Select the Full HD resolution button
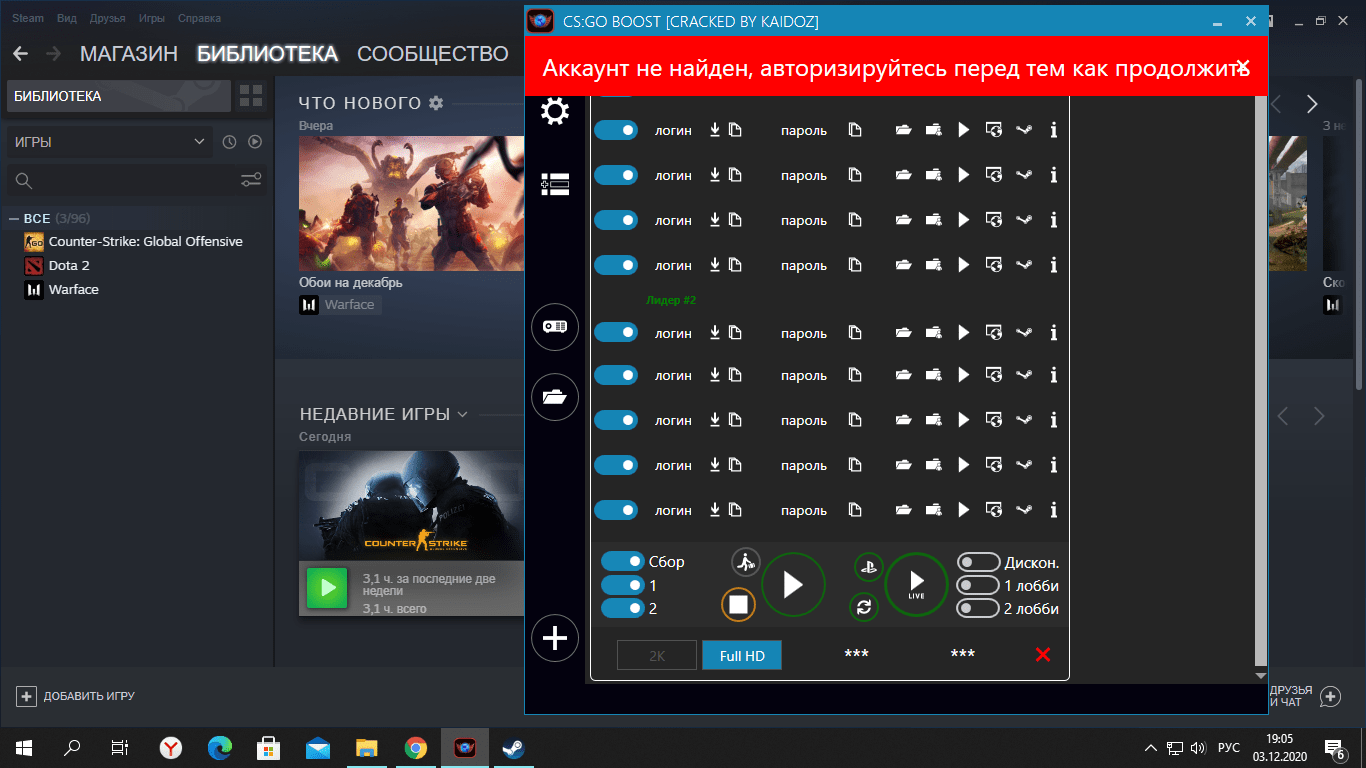Viewport: 1366px width, 768px height. [x=742, y=656]
